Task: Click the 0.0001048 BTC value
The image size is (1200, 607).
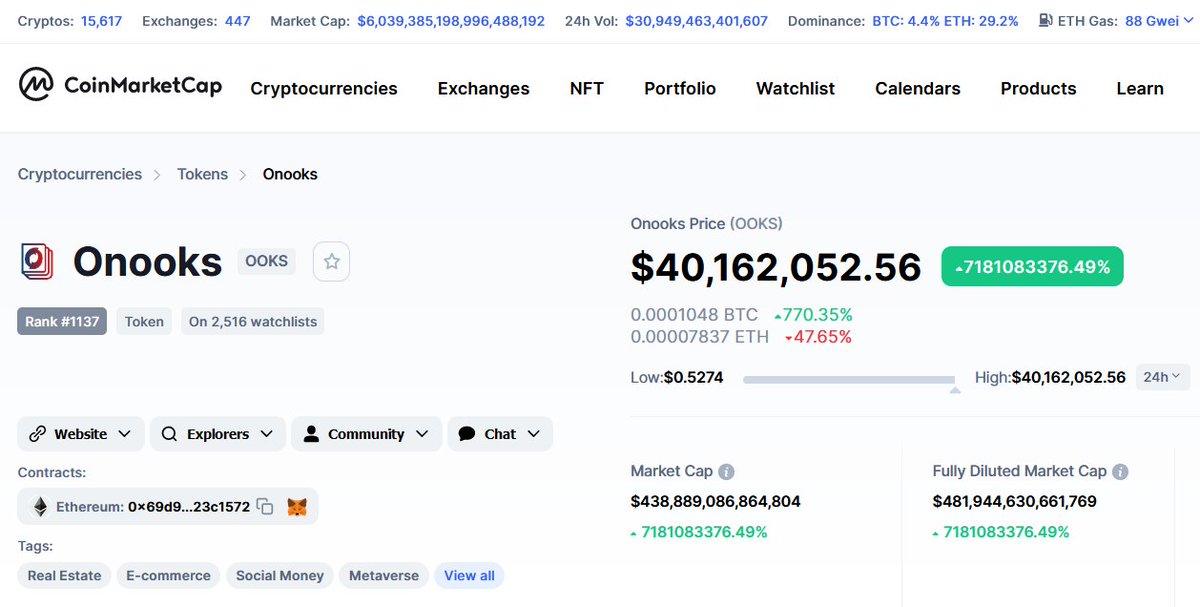Action: pos(694,315)
